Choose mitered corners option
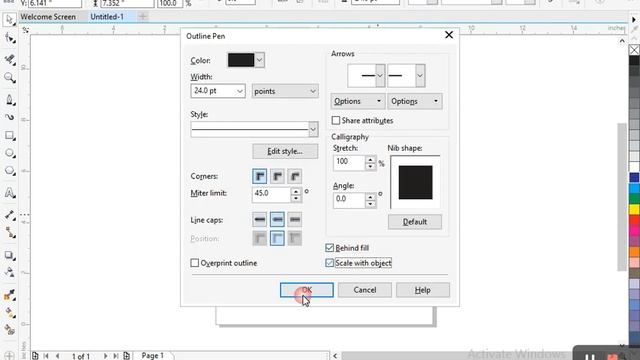The height and width of the screenshot is (360, 640). point(260,176)
